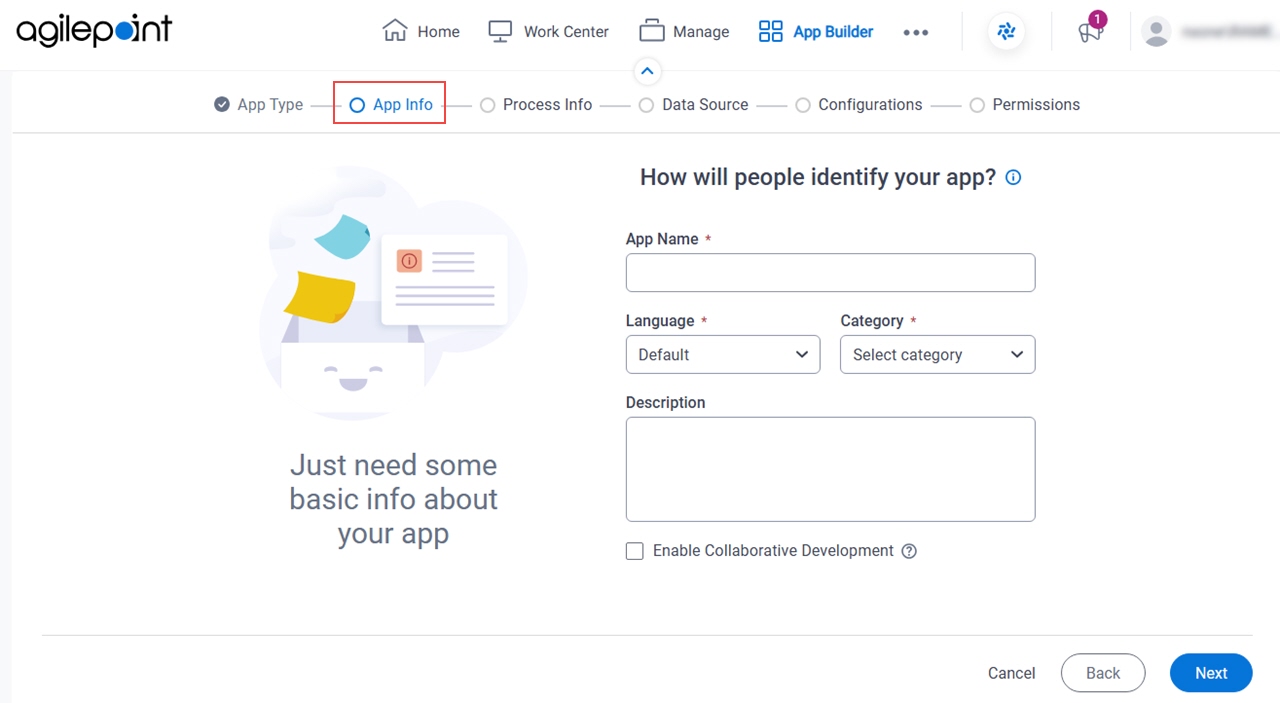
Task: Go to the Data Source step
Action: click(x=694, y=105)
